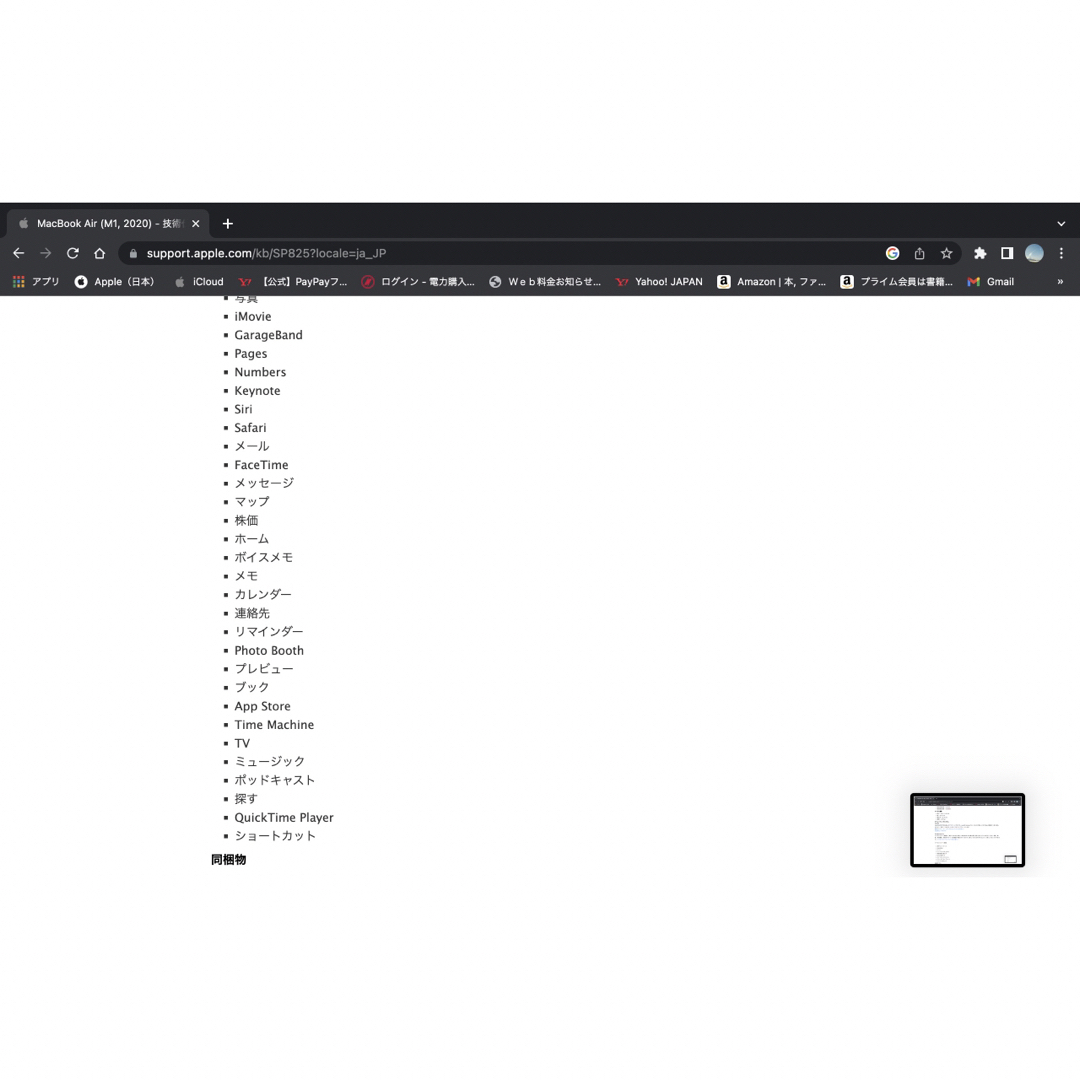
Task: Click the ショートカット list item
Action: coord(275,836)
